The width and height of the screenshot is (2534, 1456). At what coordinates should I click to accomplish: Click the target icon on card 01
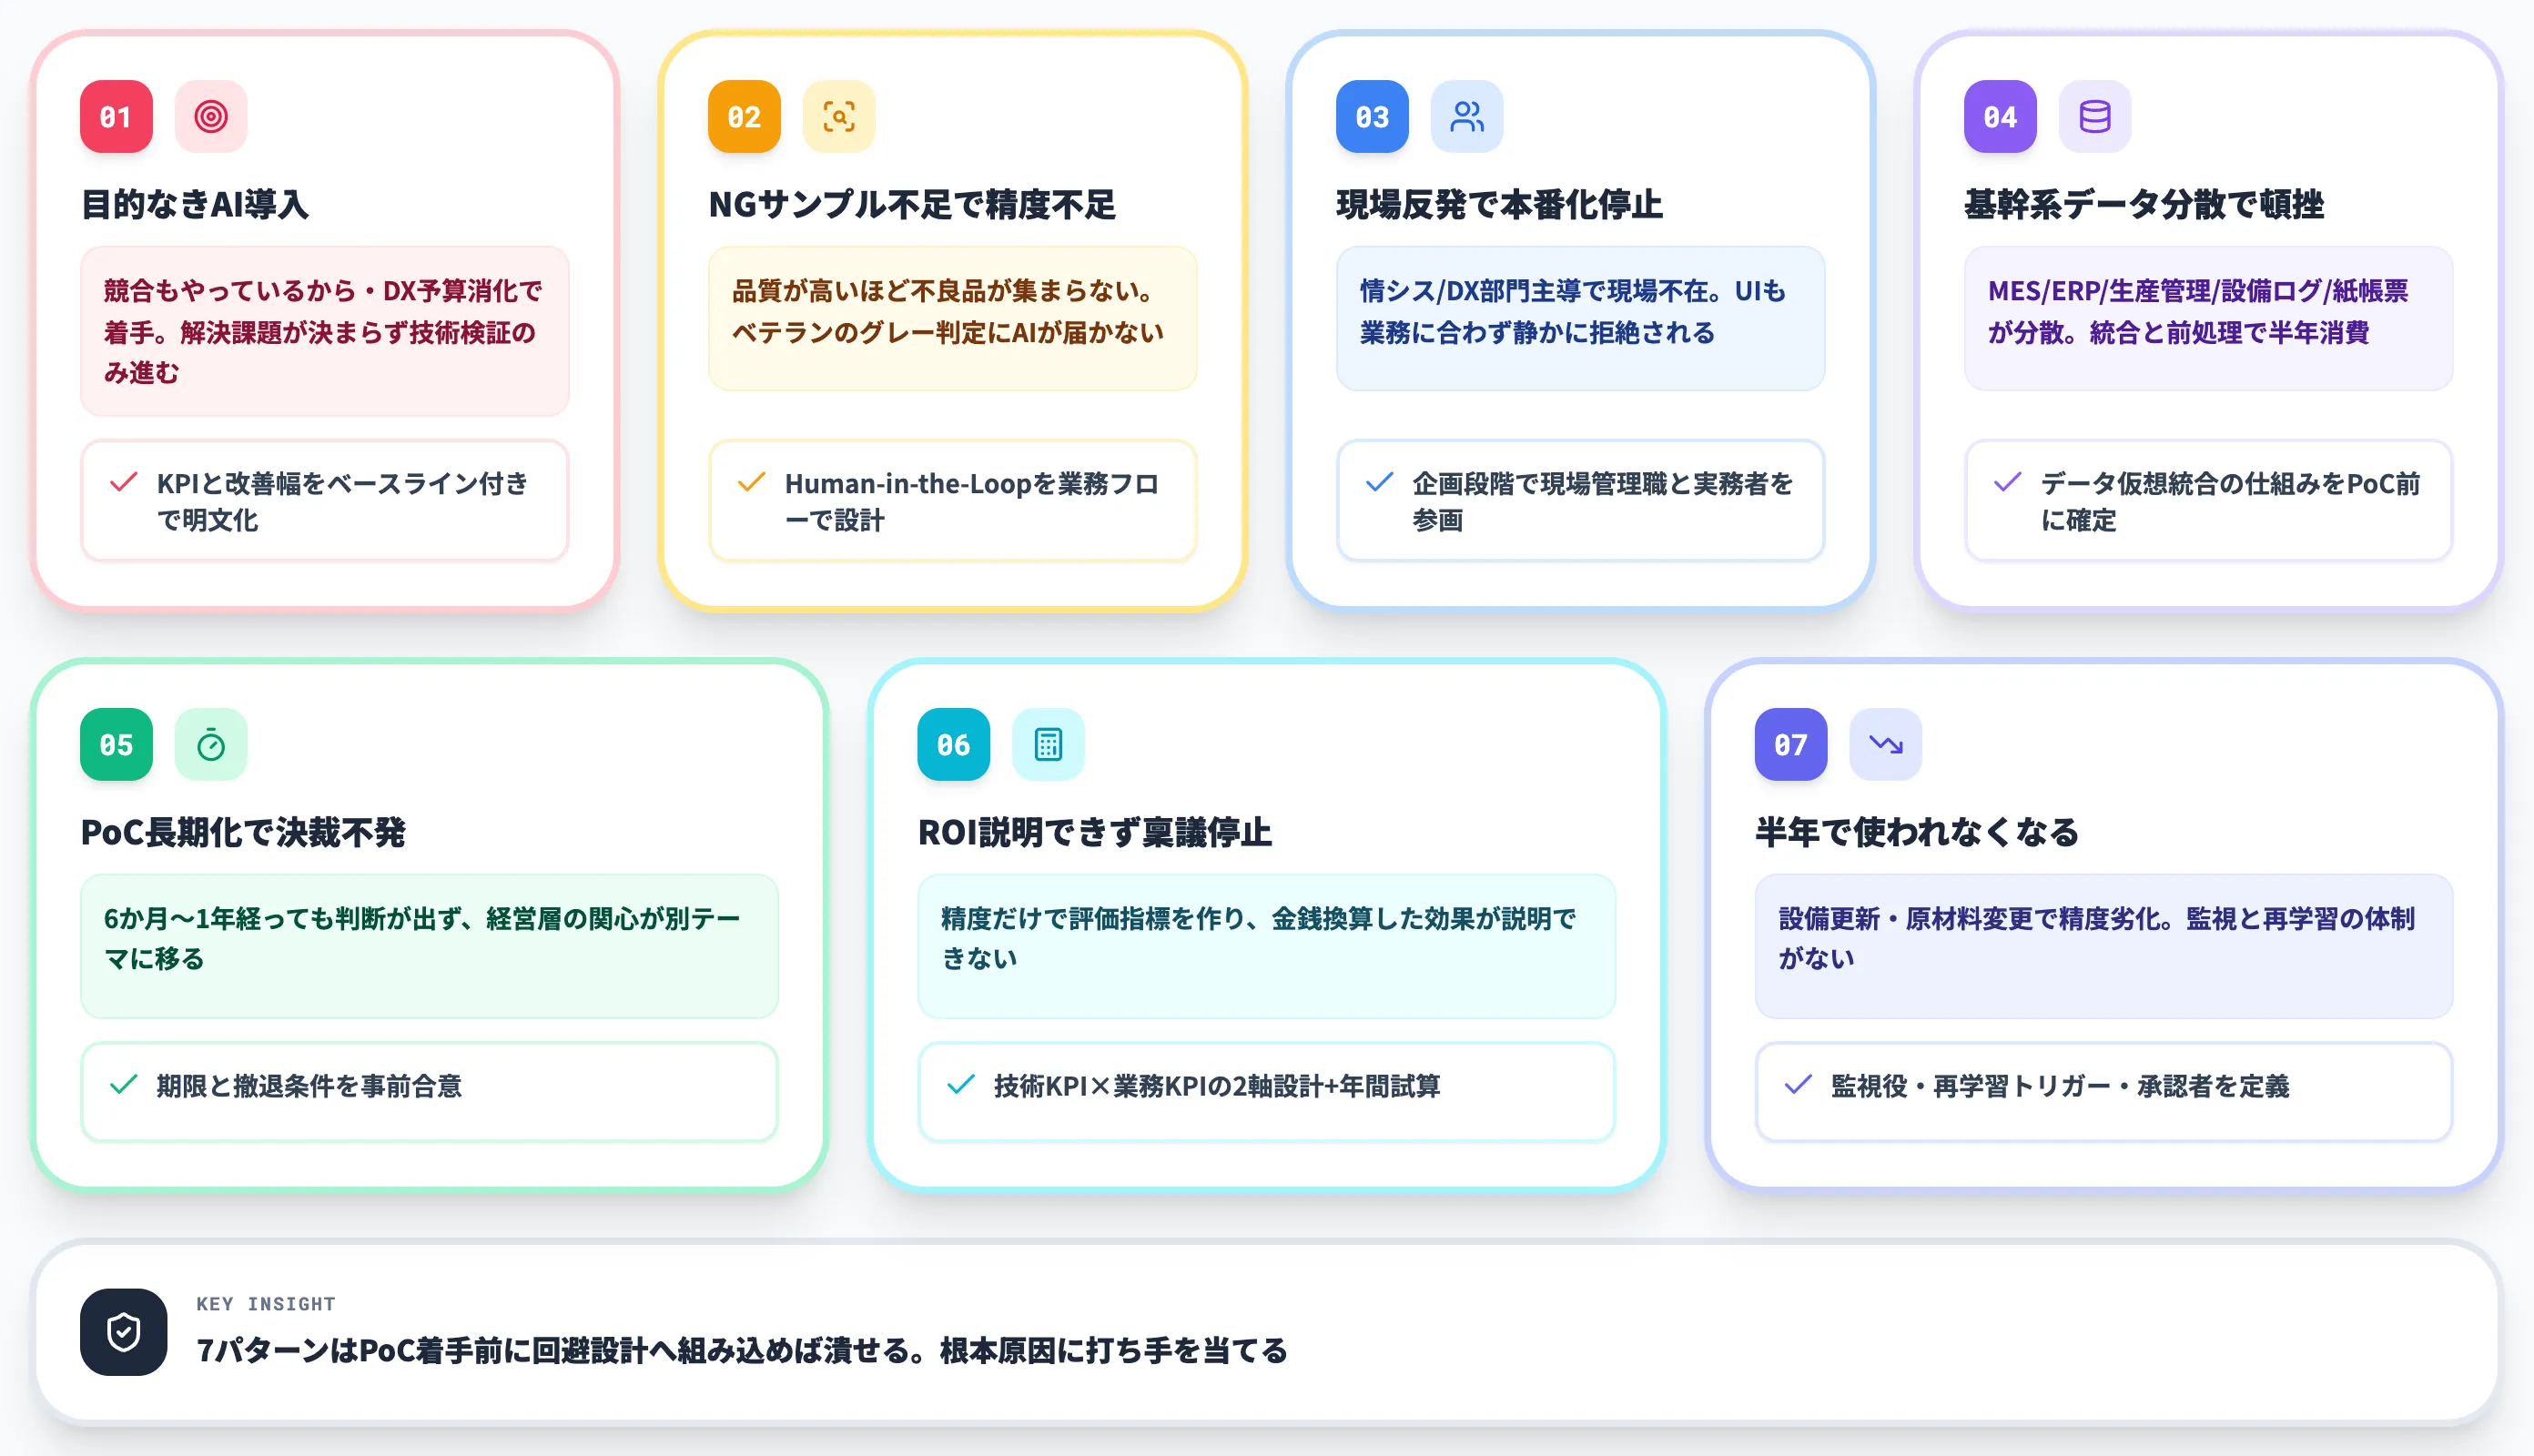click(211, 116)
